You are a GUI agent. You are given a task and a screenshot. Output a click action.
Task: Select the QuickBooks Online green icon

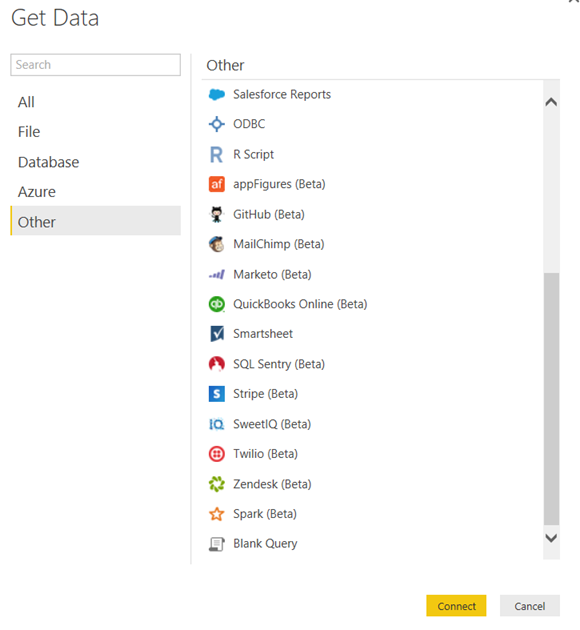coord(216,304)
